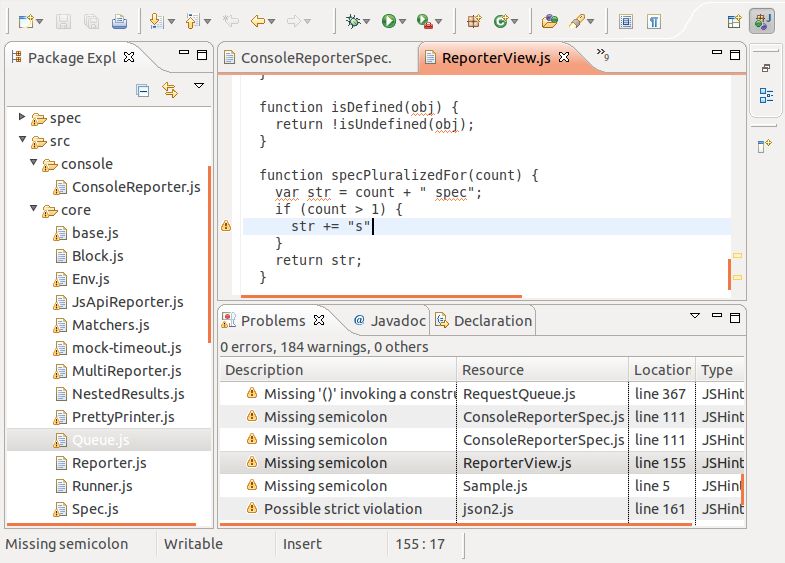Select RequestQueue.js line 367 warning
This screenshot has height=563, width=785.
pos(482,394)
